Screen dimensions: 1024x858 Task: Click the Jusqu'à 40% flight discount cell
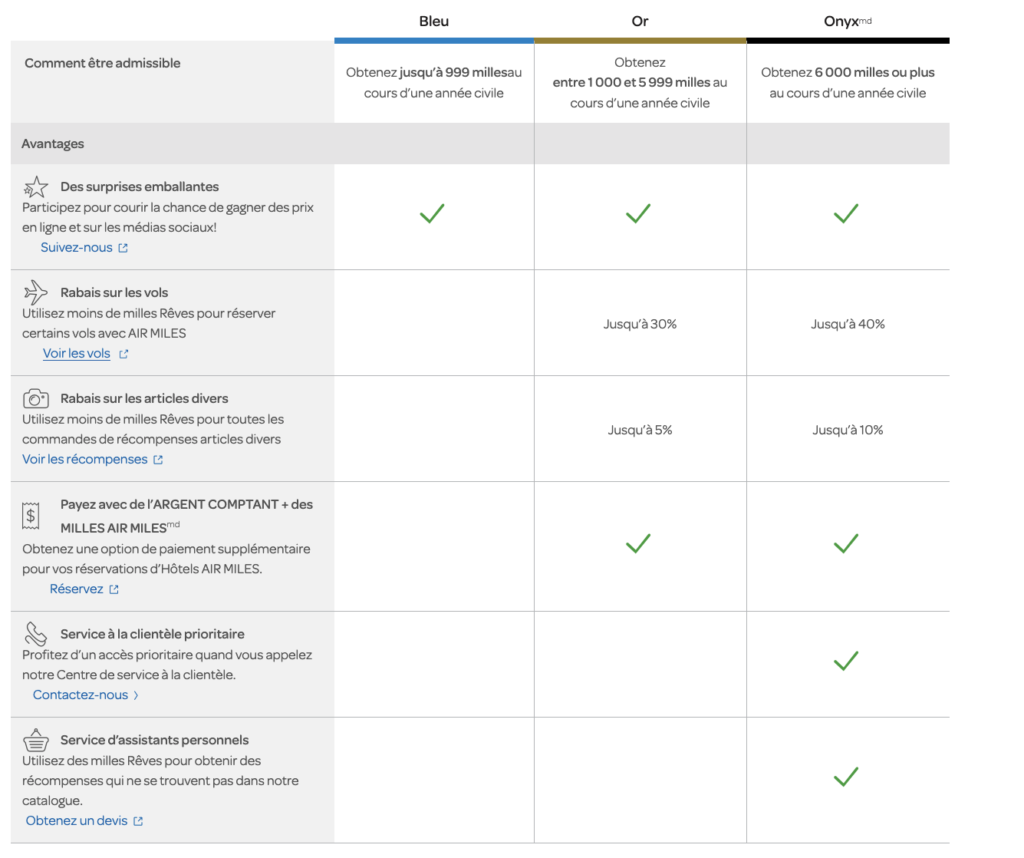pos(847,324)
